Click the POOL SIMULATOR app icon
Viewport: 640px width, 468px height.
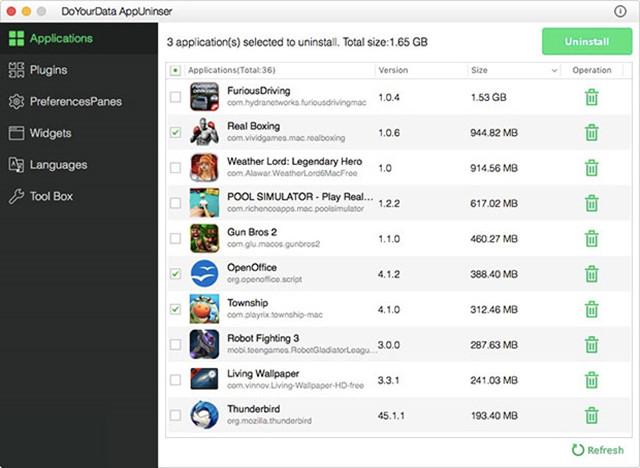point(204,203)
